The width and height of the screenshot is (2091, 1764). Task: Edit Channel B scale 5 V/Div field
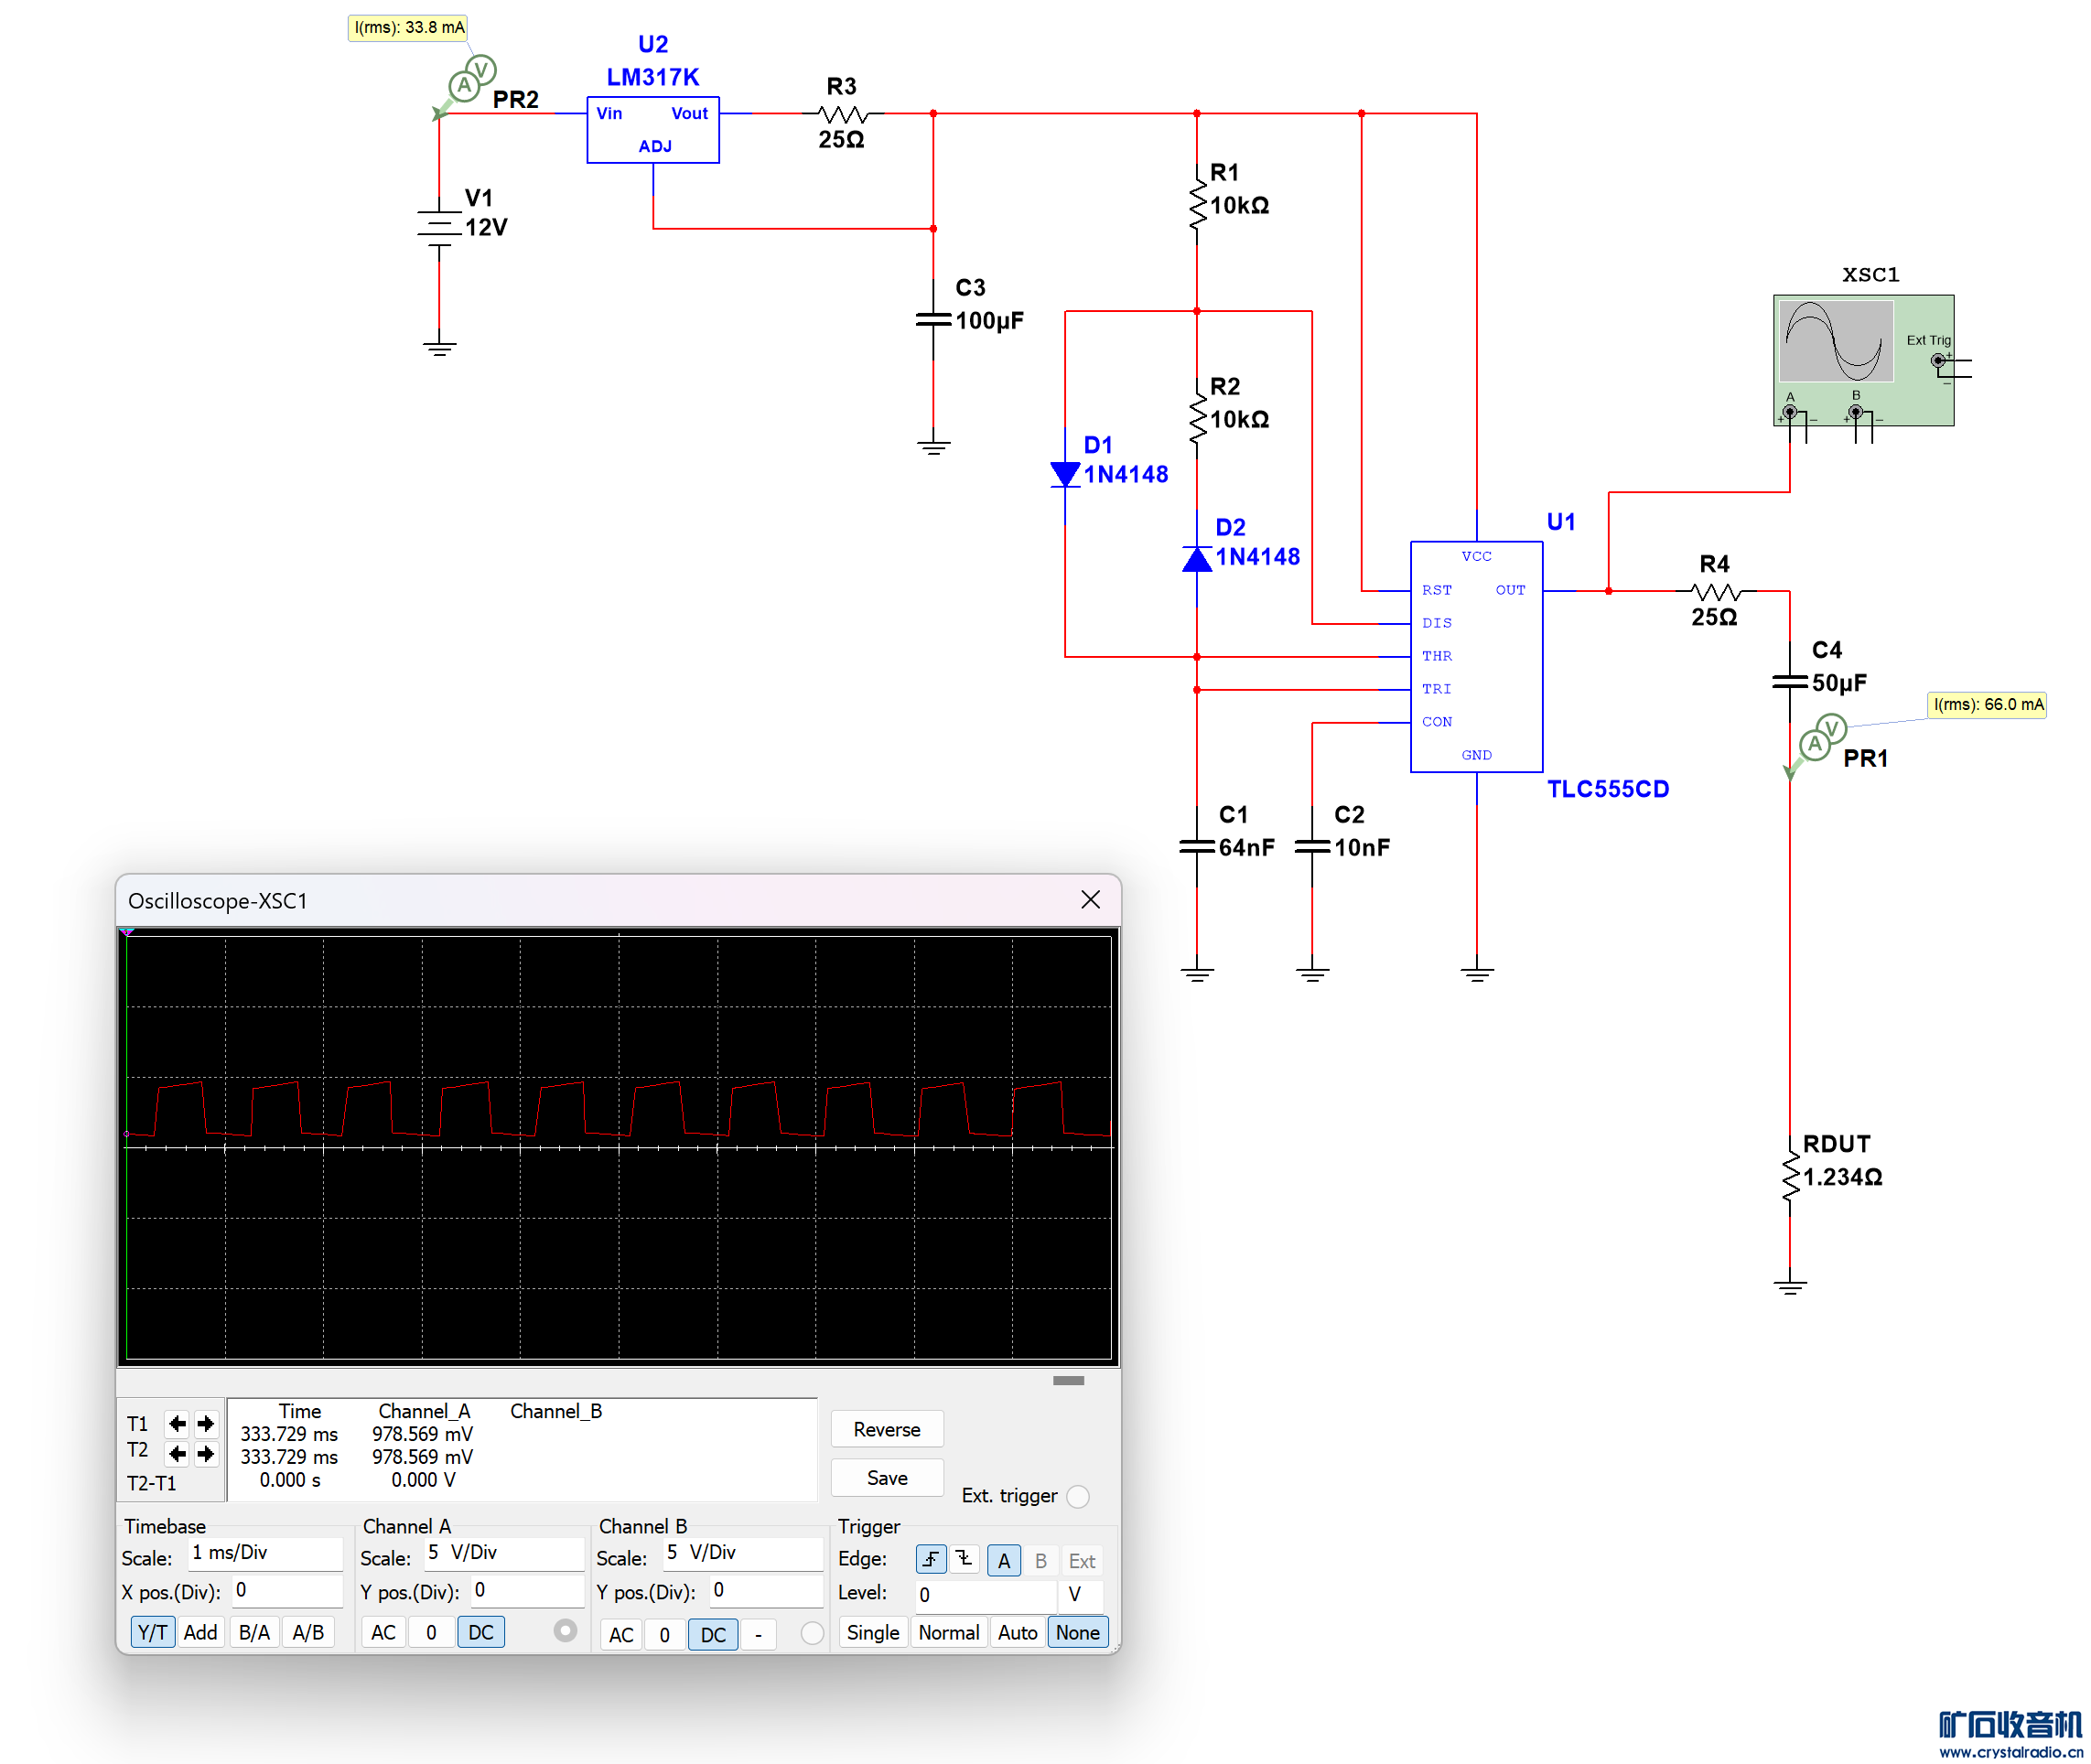pyautogui.click(x=742, y=1553)
